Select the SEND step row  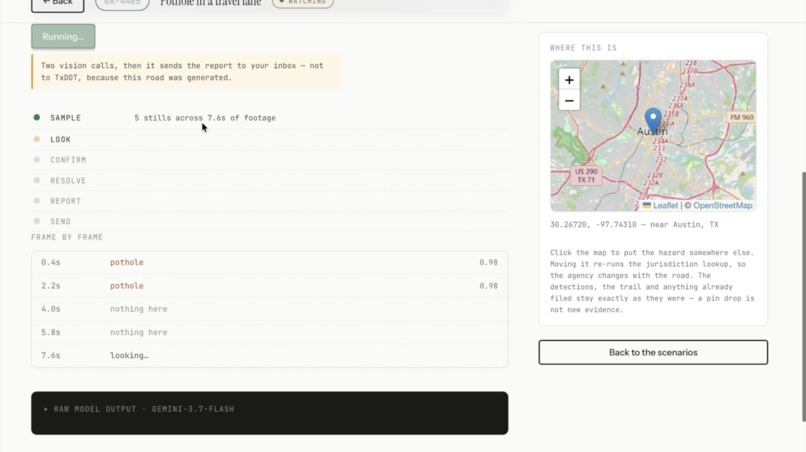click(269, 222)
